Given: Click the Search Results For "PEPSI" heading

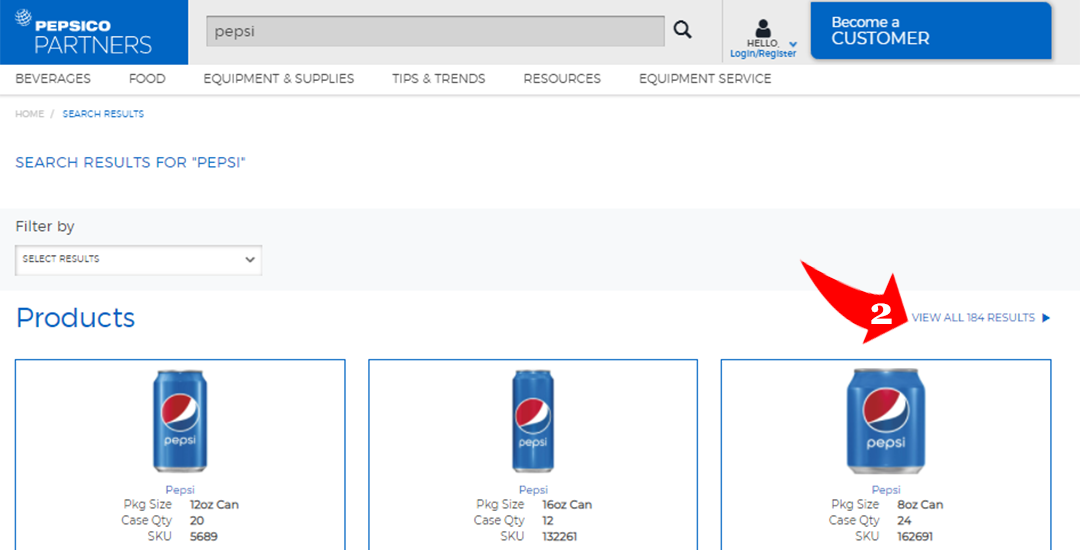Looking at the screenshot, I should 130,162.
